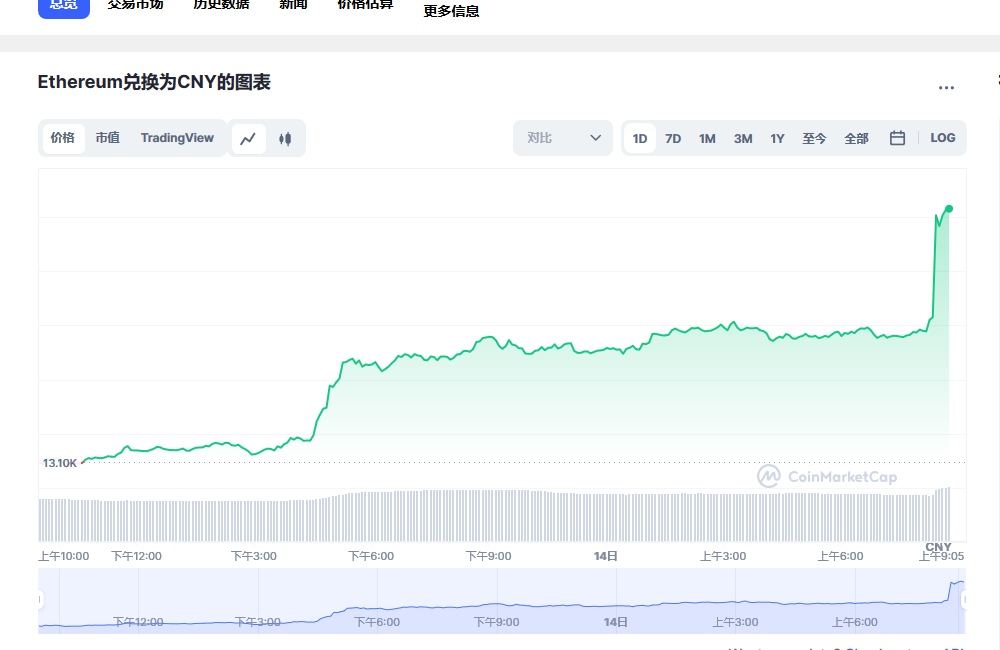Select the 3M time range

743,138
